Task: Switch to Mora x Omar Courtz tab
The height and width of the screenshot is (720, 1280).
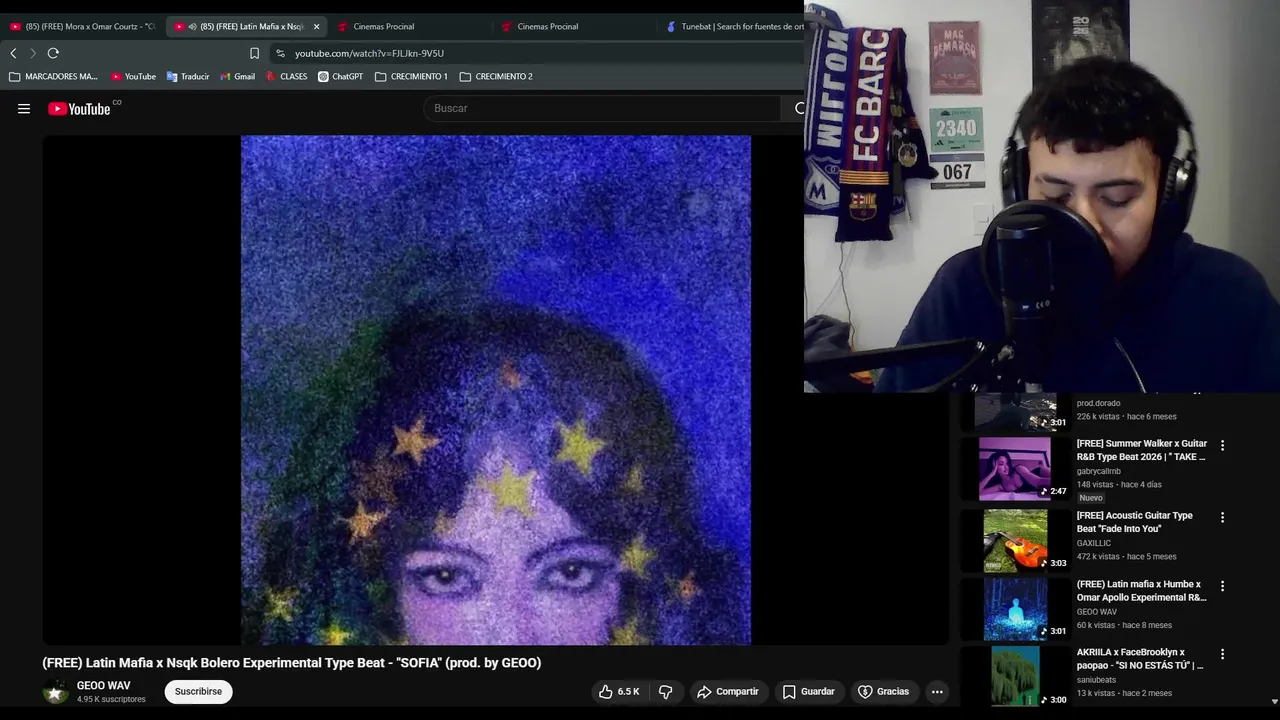Action: point(82,27)
